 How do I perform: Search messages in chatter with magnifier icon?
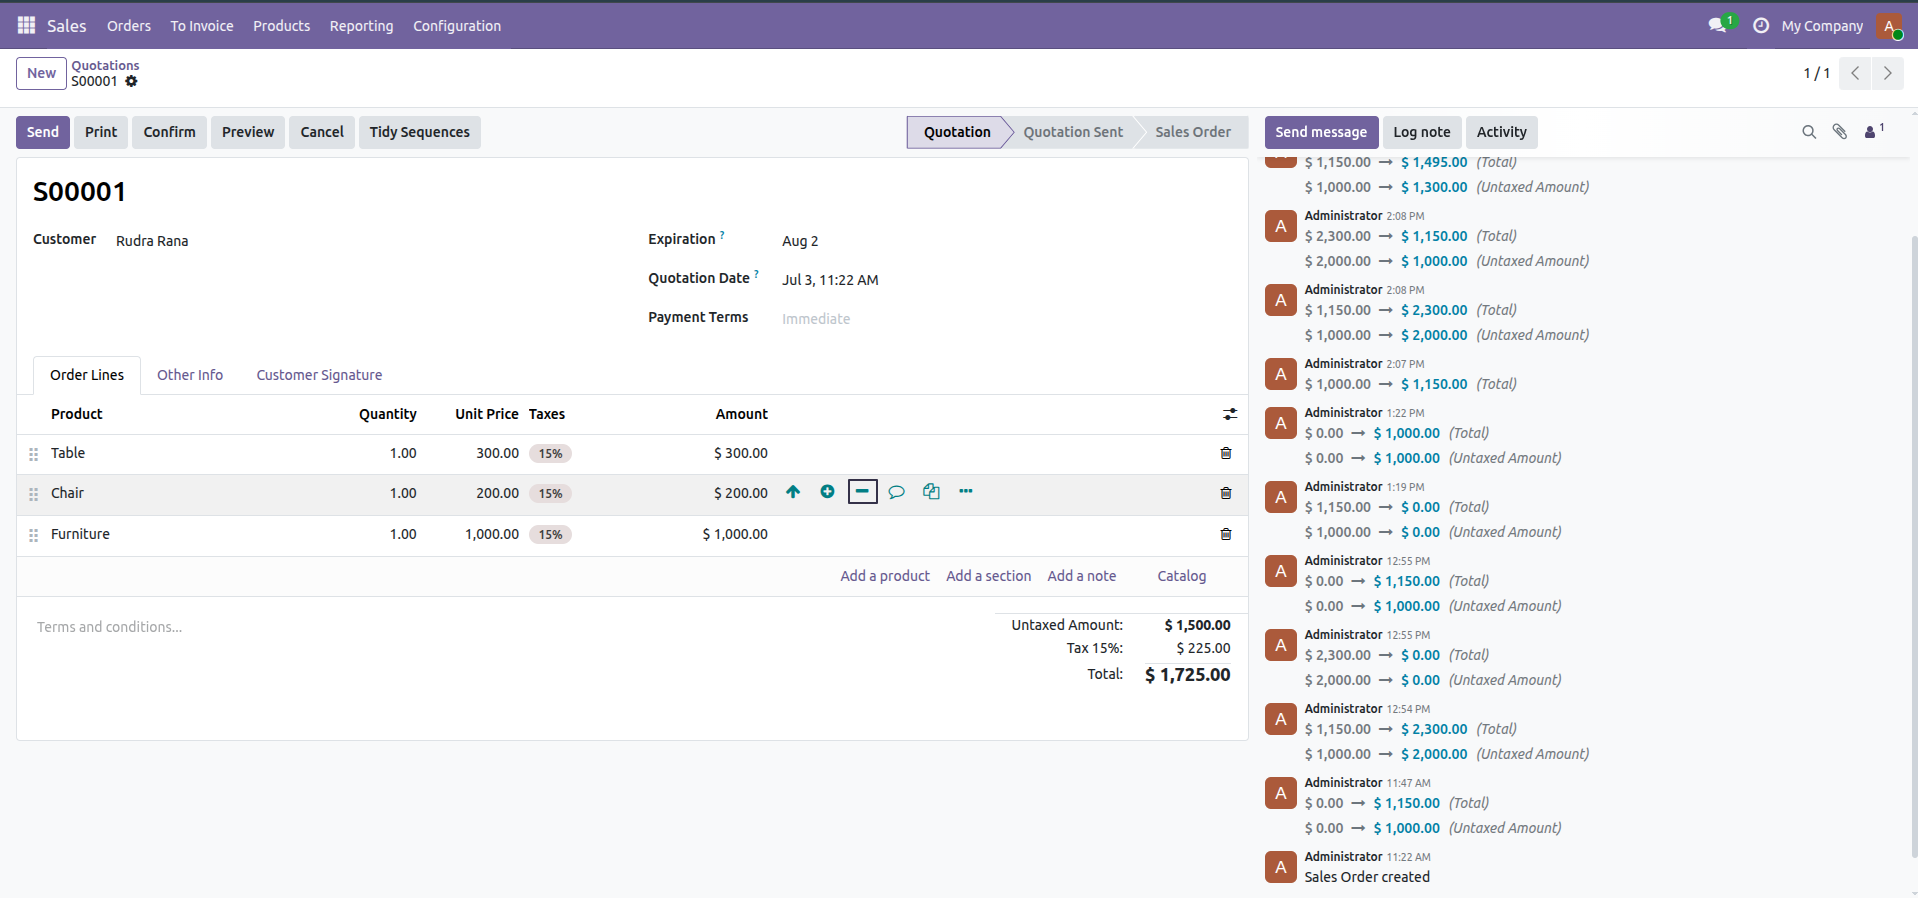(1809, 132)
